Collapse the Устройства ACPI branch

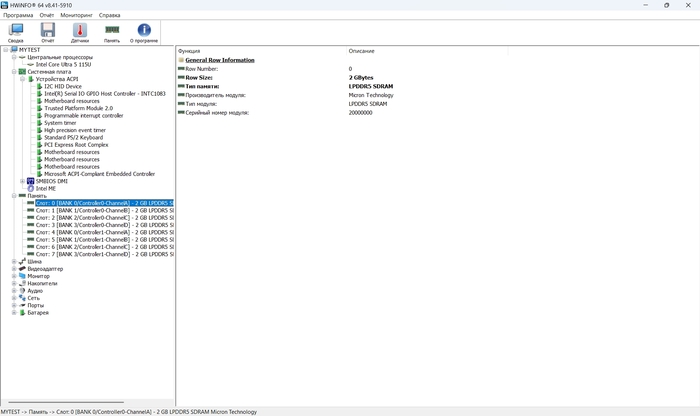coord(22,79)
